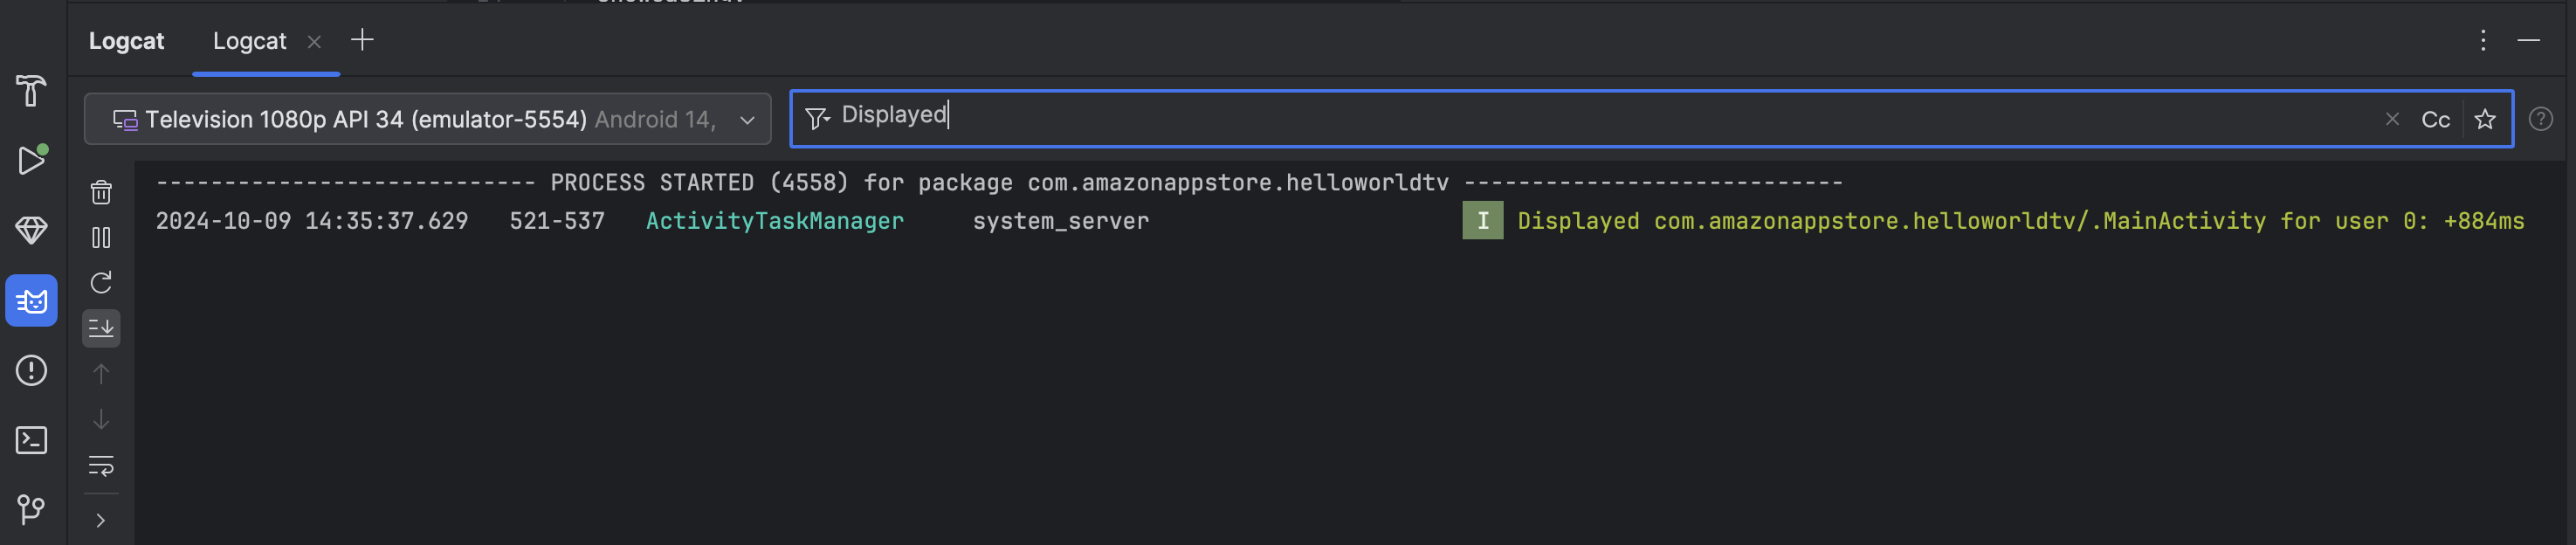Select the Logcat cat icon in the sidebar
This screenshot has height=545, width=2576.
31,301
